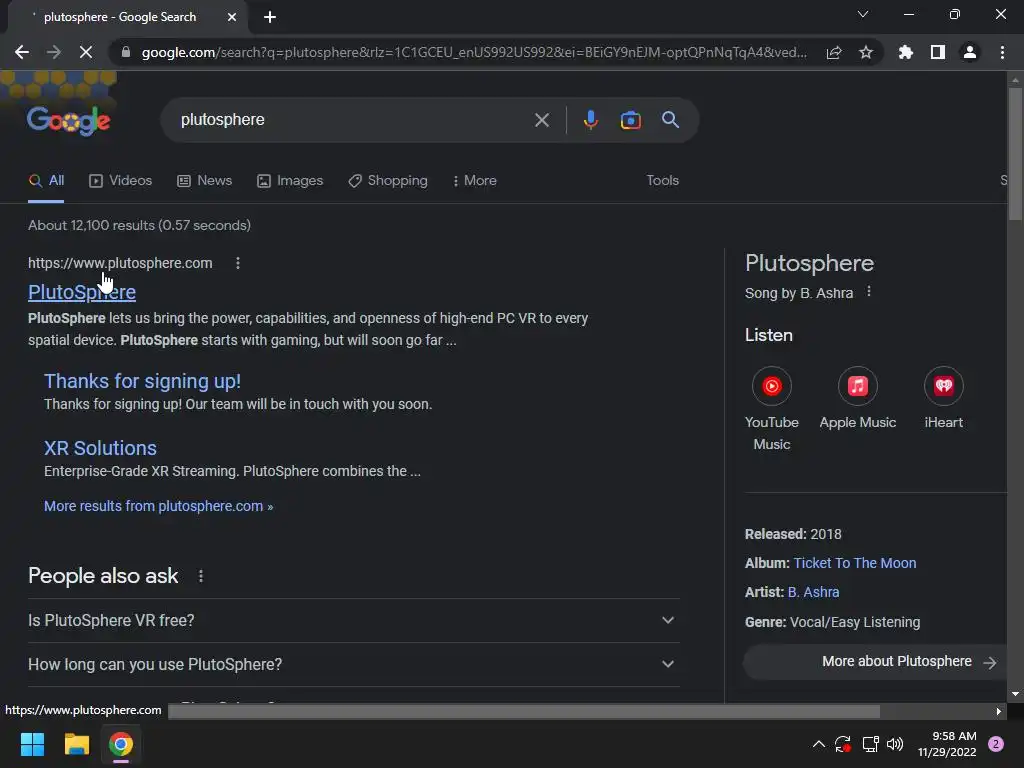Toggle Chrome side panel
Image resolution: width=1024 pixels, height=768 pixels.
(x=938, y=52)
